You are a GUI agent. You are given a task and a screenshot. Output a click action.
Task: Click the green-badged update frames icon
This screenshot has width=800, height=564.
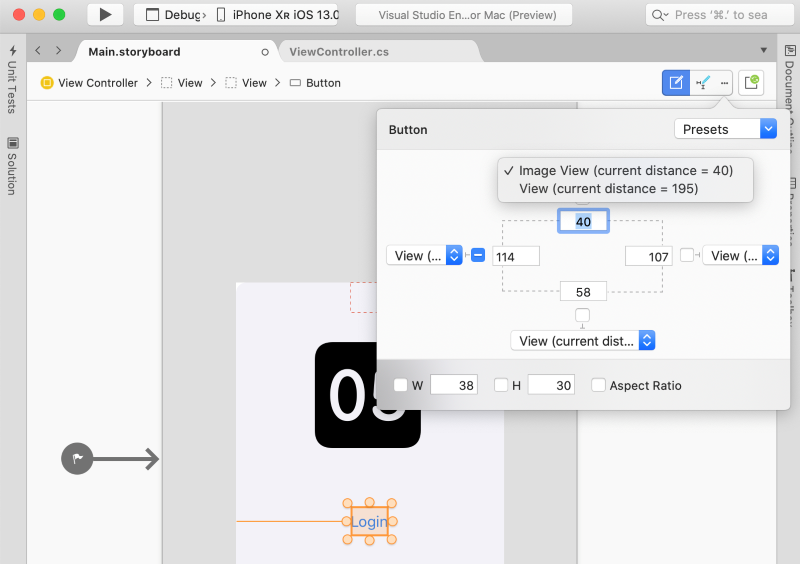[751, 83]
